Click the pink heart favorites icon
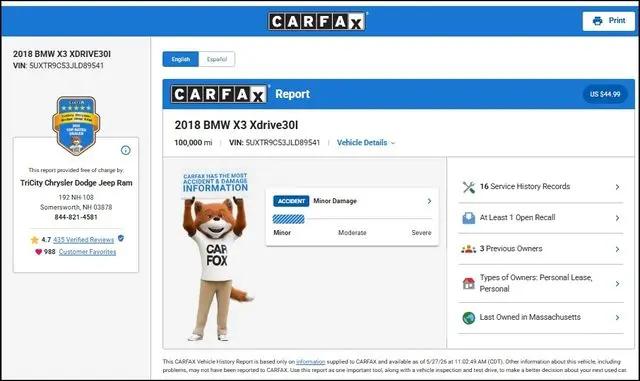This screenshot has height=381, width=640. click(38, 252)
